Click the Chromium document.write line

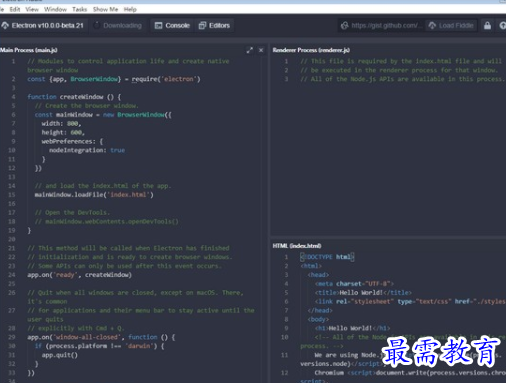point(410,373)
